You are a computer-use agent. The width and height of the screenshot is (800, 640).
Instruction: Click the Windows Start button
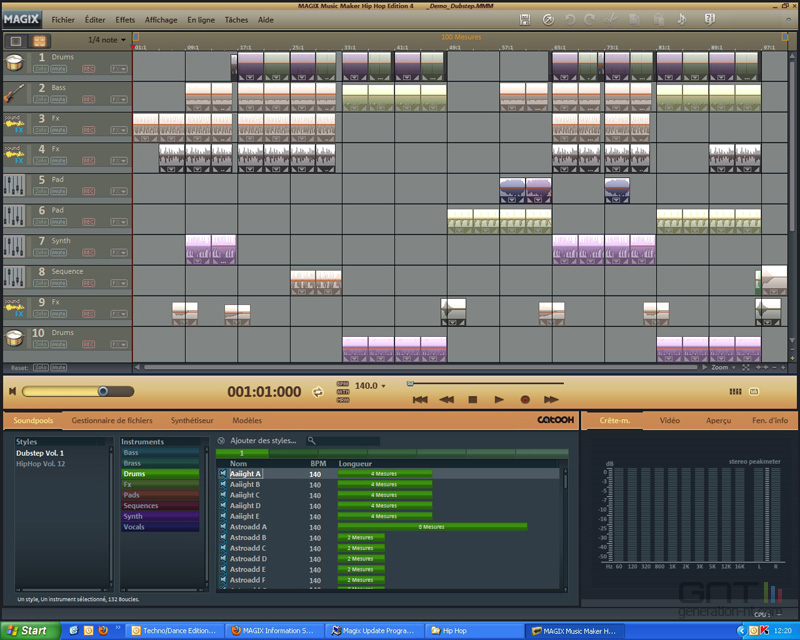tap(30, 631)
